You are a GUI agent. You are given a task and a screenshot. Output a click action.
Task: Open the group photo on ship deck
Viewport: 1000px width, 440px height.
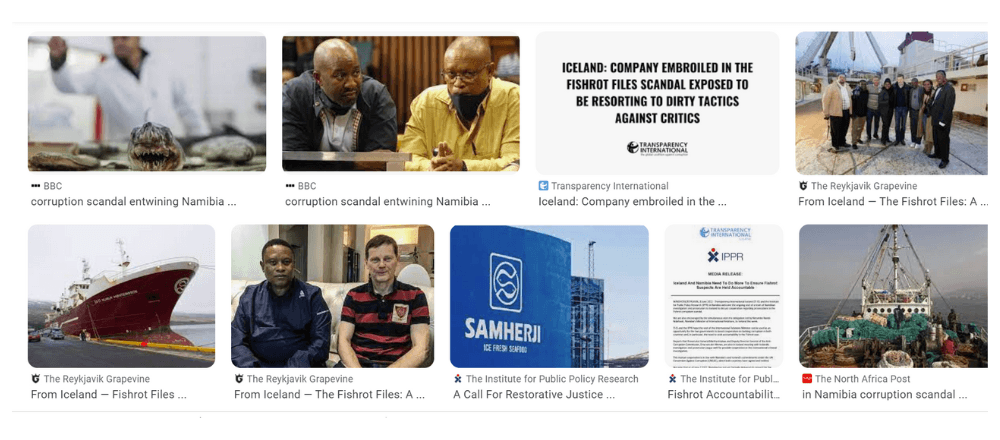893,103
